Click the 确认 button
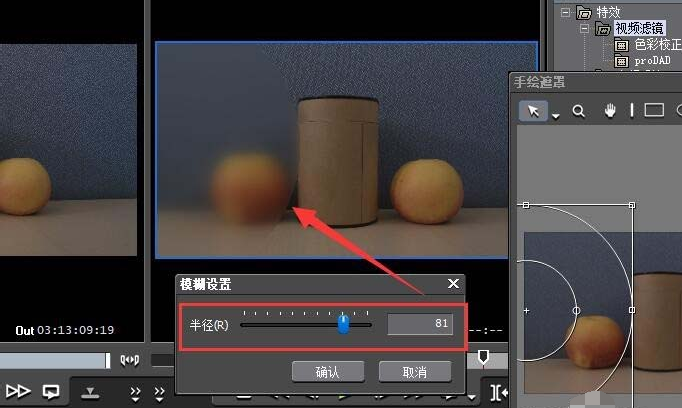 tap(327, 371)
